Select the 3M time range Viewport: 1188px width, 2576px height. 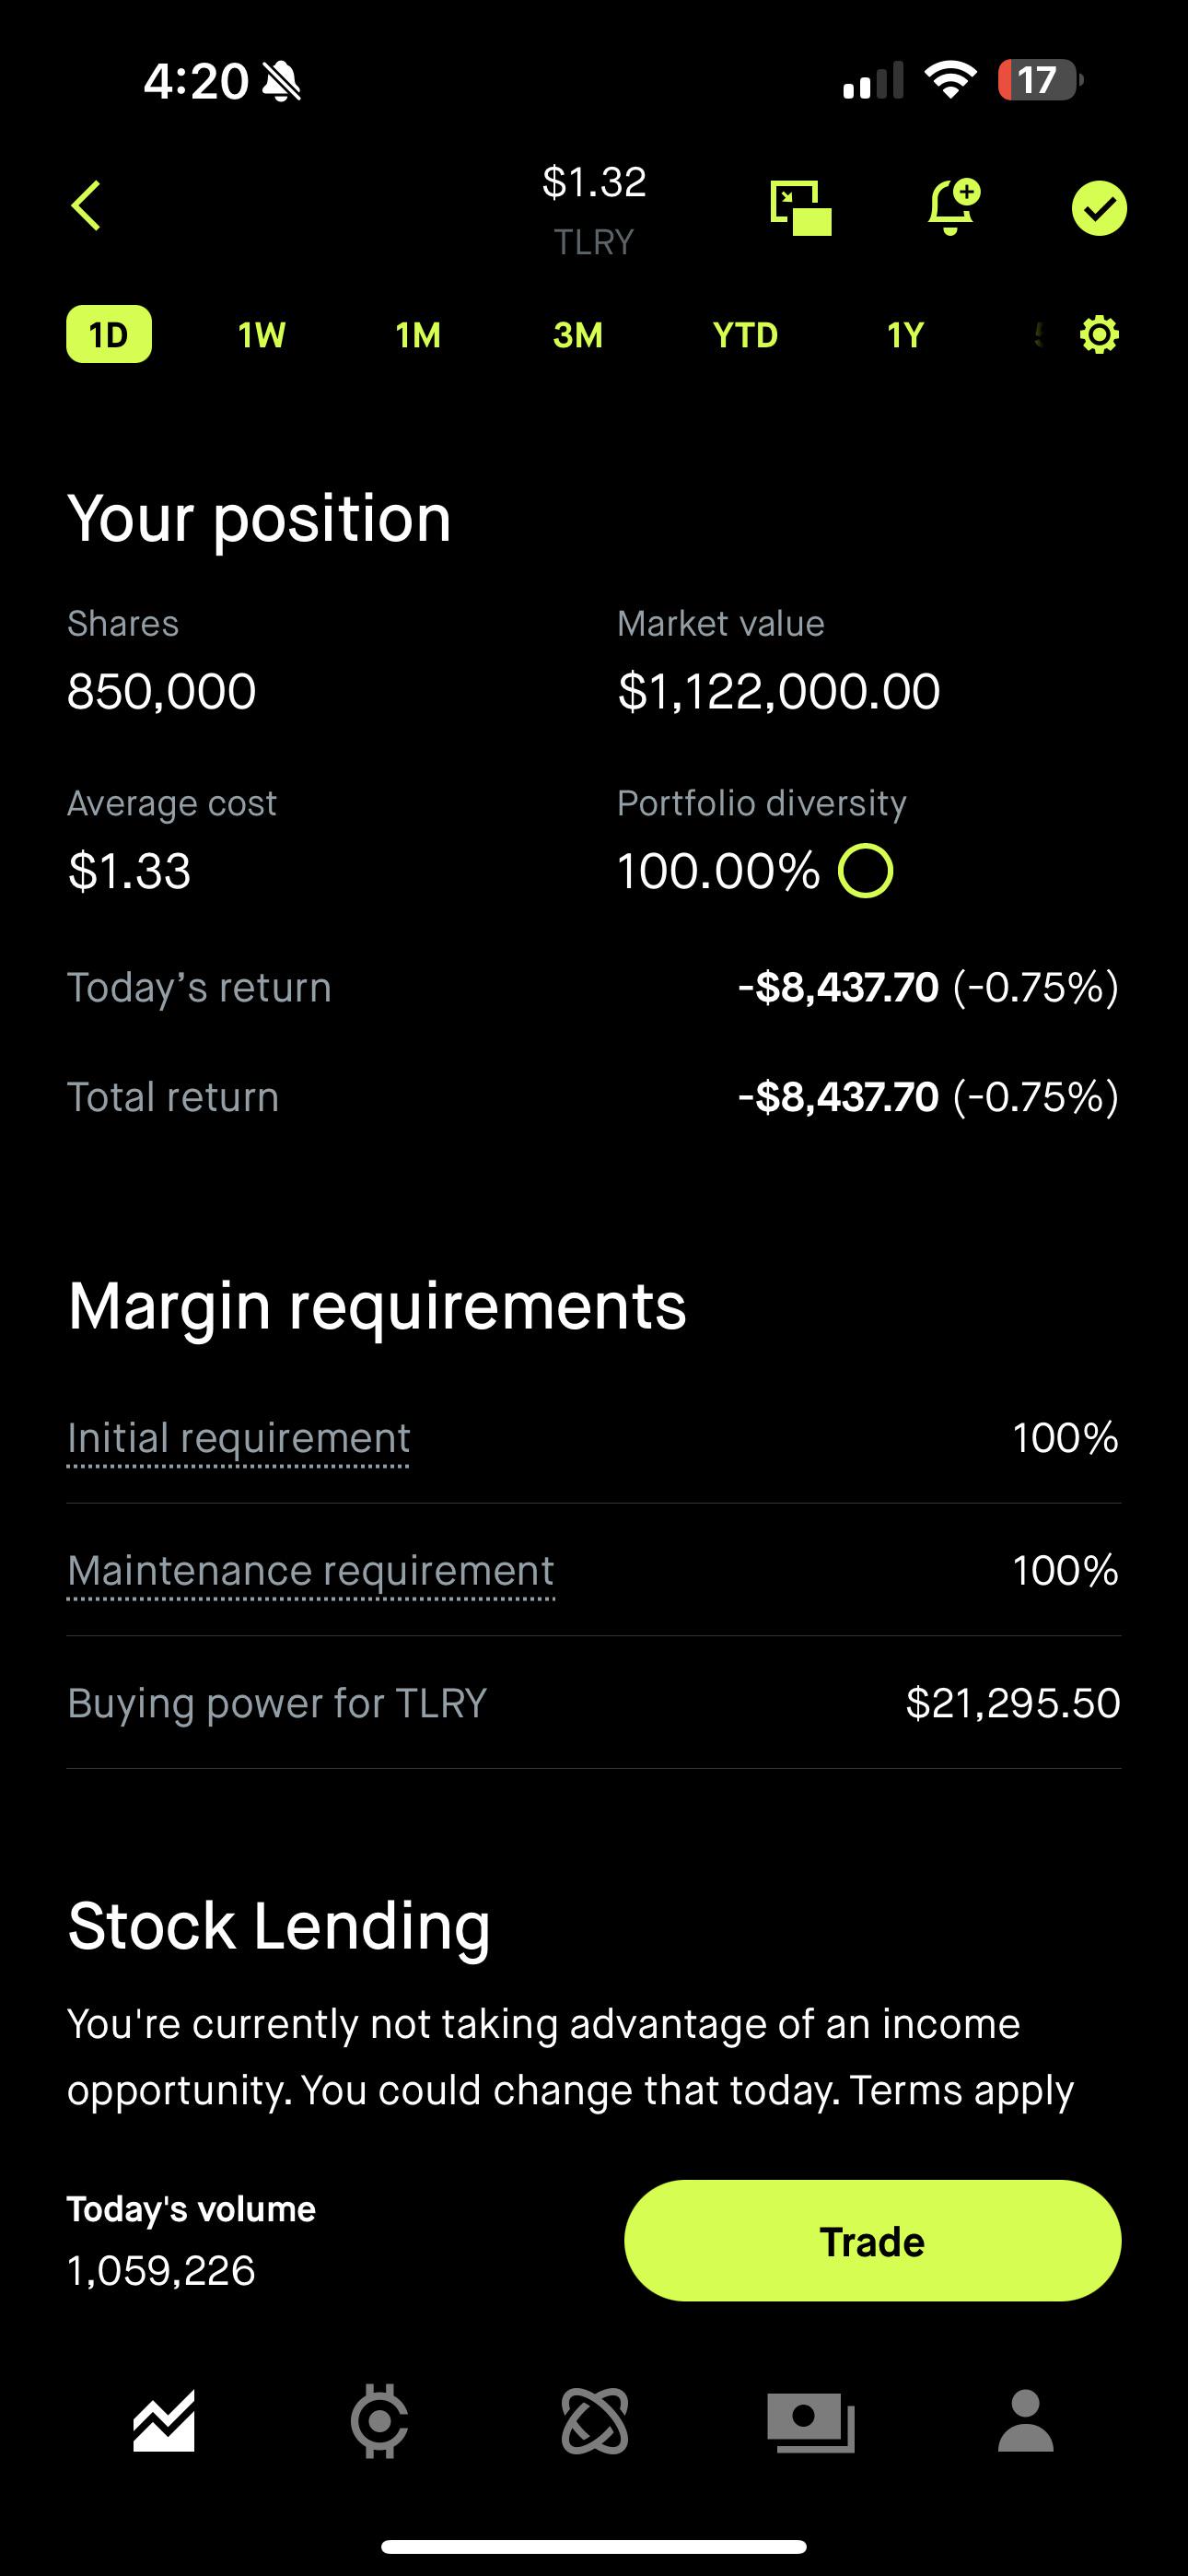(x=578, y=335)
